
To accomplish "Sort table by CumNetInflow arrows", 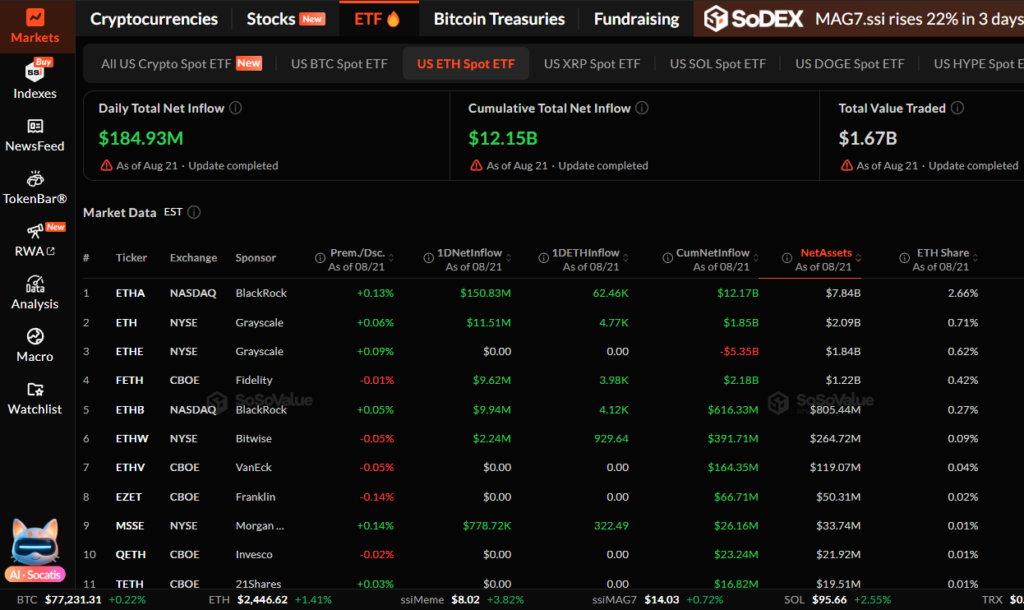I will tap(756, 258).
